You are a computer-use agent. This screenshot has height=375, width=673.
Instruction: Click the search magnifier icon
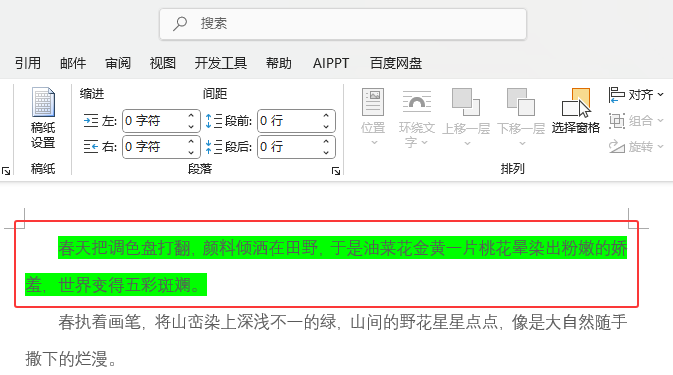[x=180, y=24]
